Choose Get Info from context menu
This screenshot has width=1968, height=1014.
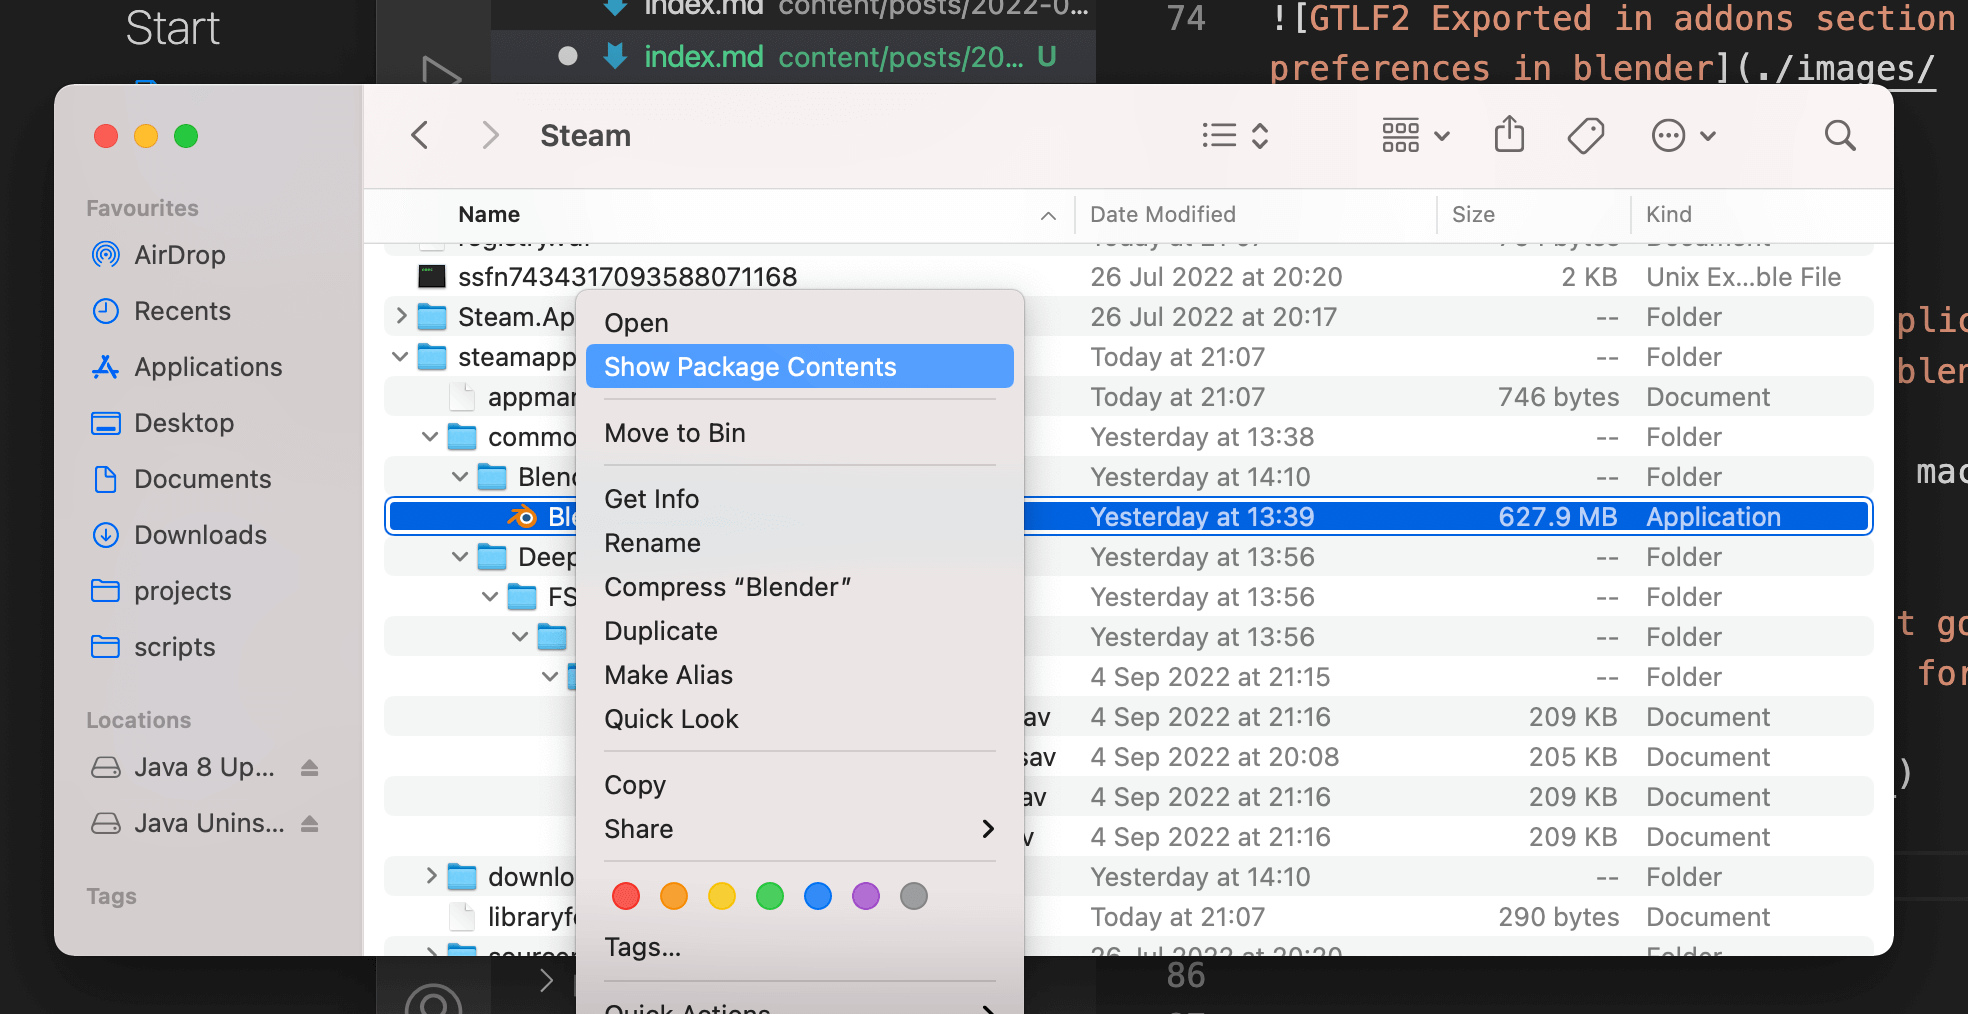tap(800, 499)
